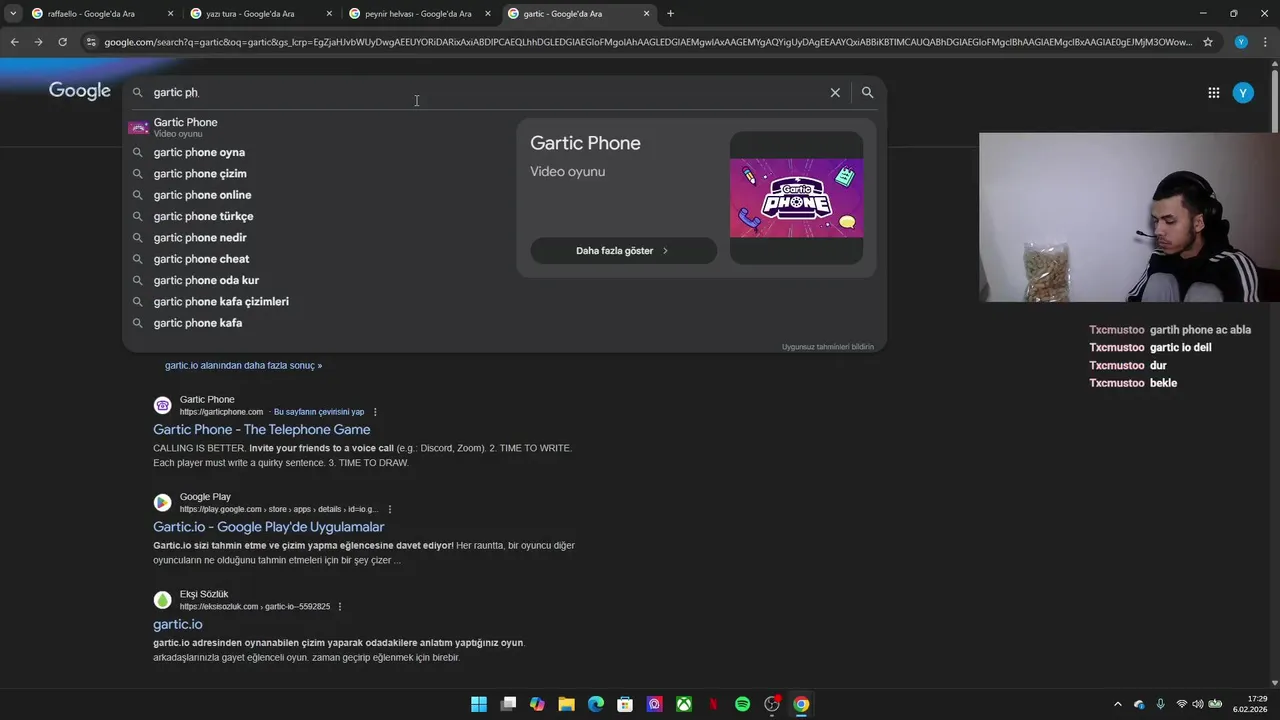Image resolution: width=1280 pixels, height=720 pixels.
Task: Open Spotify from the taskbar
Action: tap(742, 704)
